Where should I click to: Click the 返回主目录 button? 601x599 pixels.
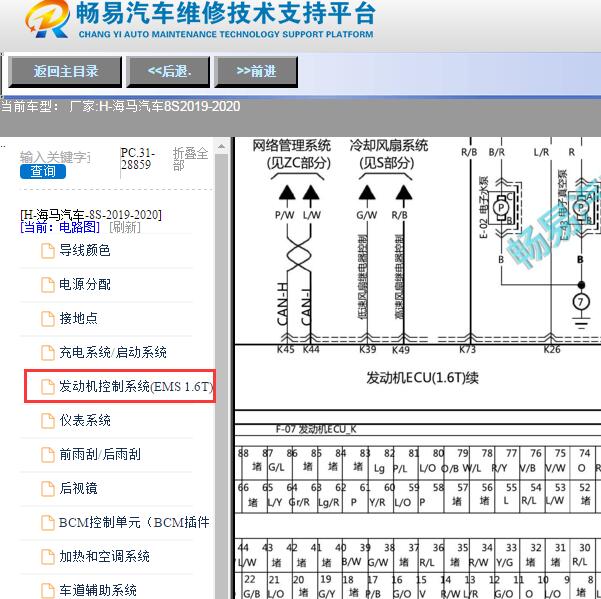click(x=65, y=72)
